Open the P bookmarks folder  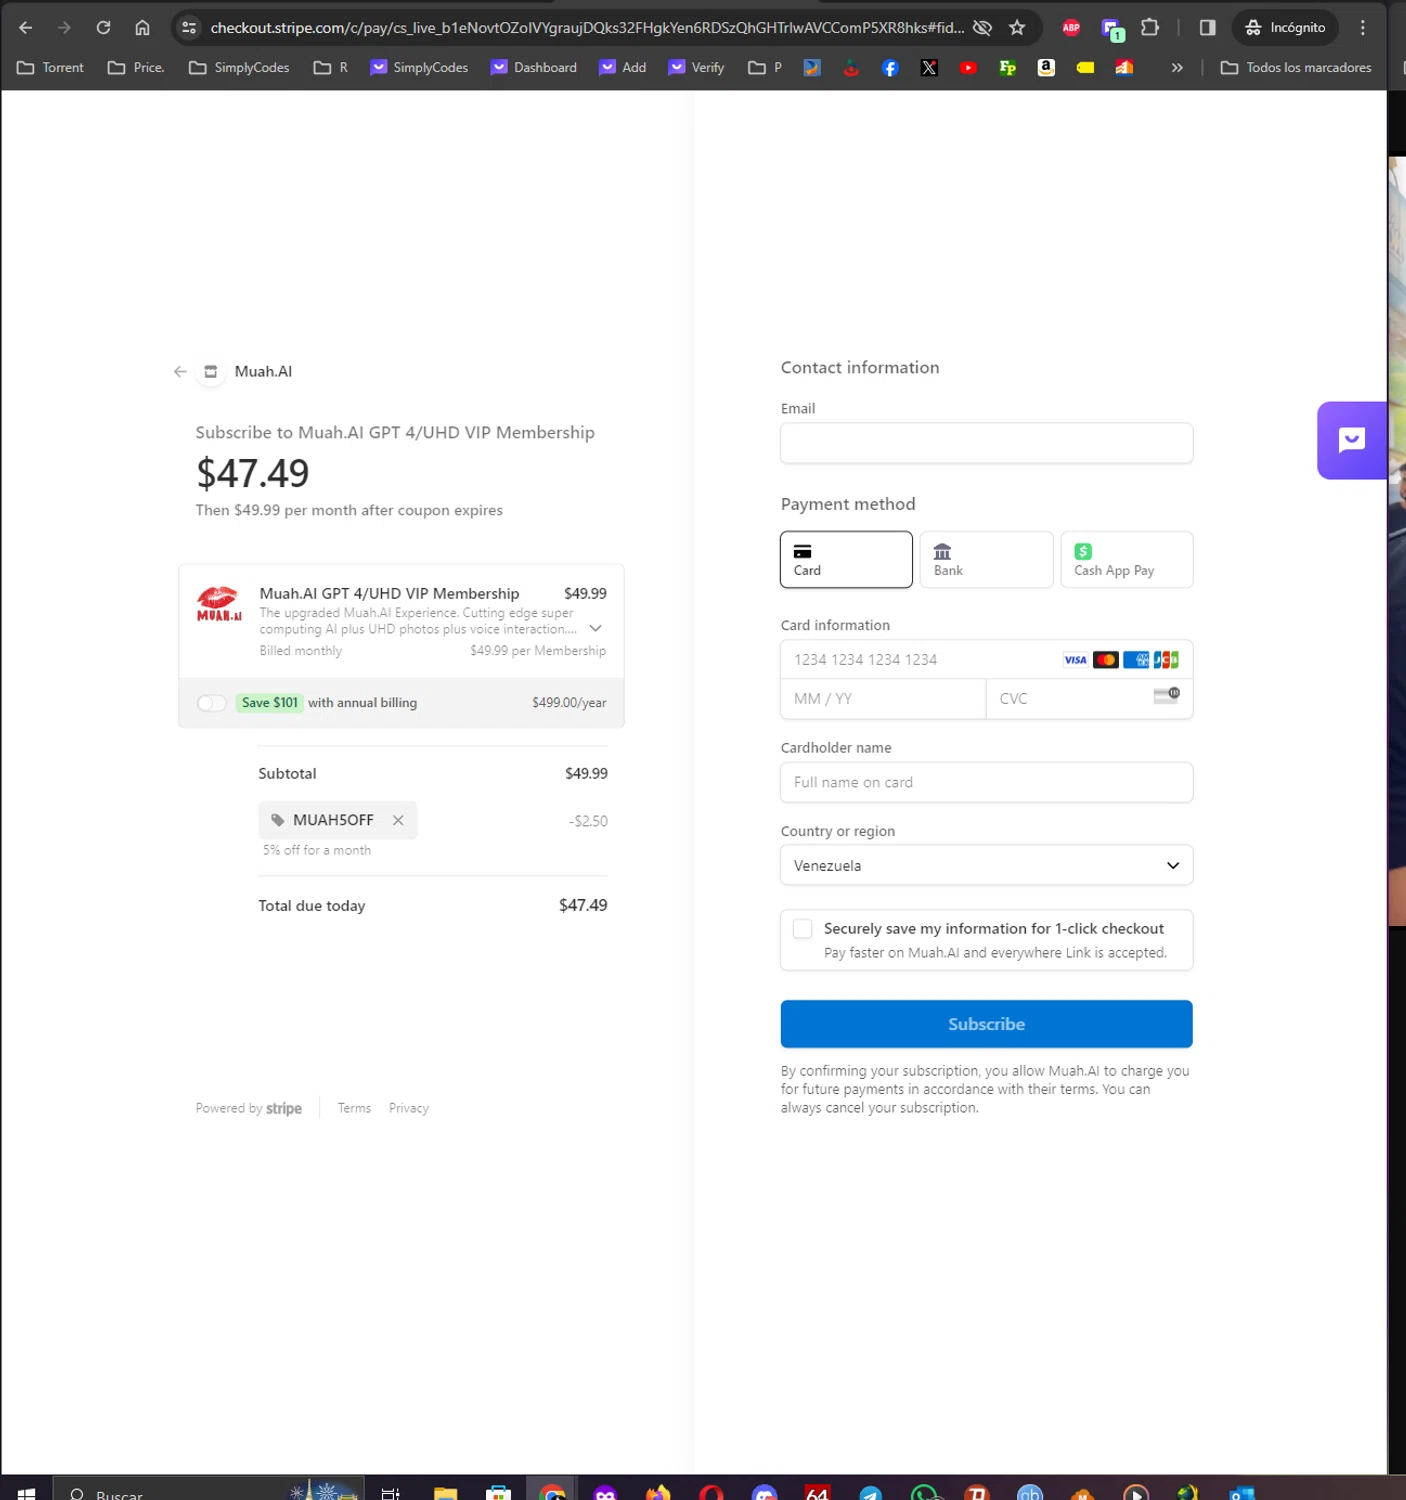[765, 68]
